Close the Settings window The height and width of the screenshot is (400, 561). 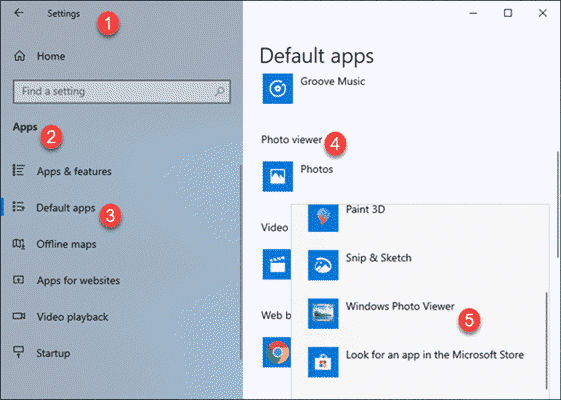[542, 13]
